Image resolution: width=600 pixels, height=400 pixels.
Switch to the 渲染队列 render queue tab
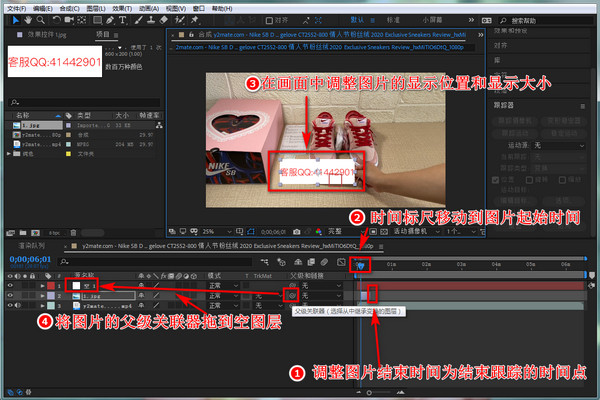point(31,245)
